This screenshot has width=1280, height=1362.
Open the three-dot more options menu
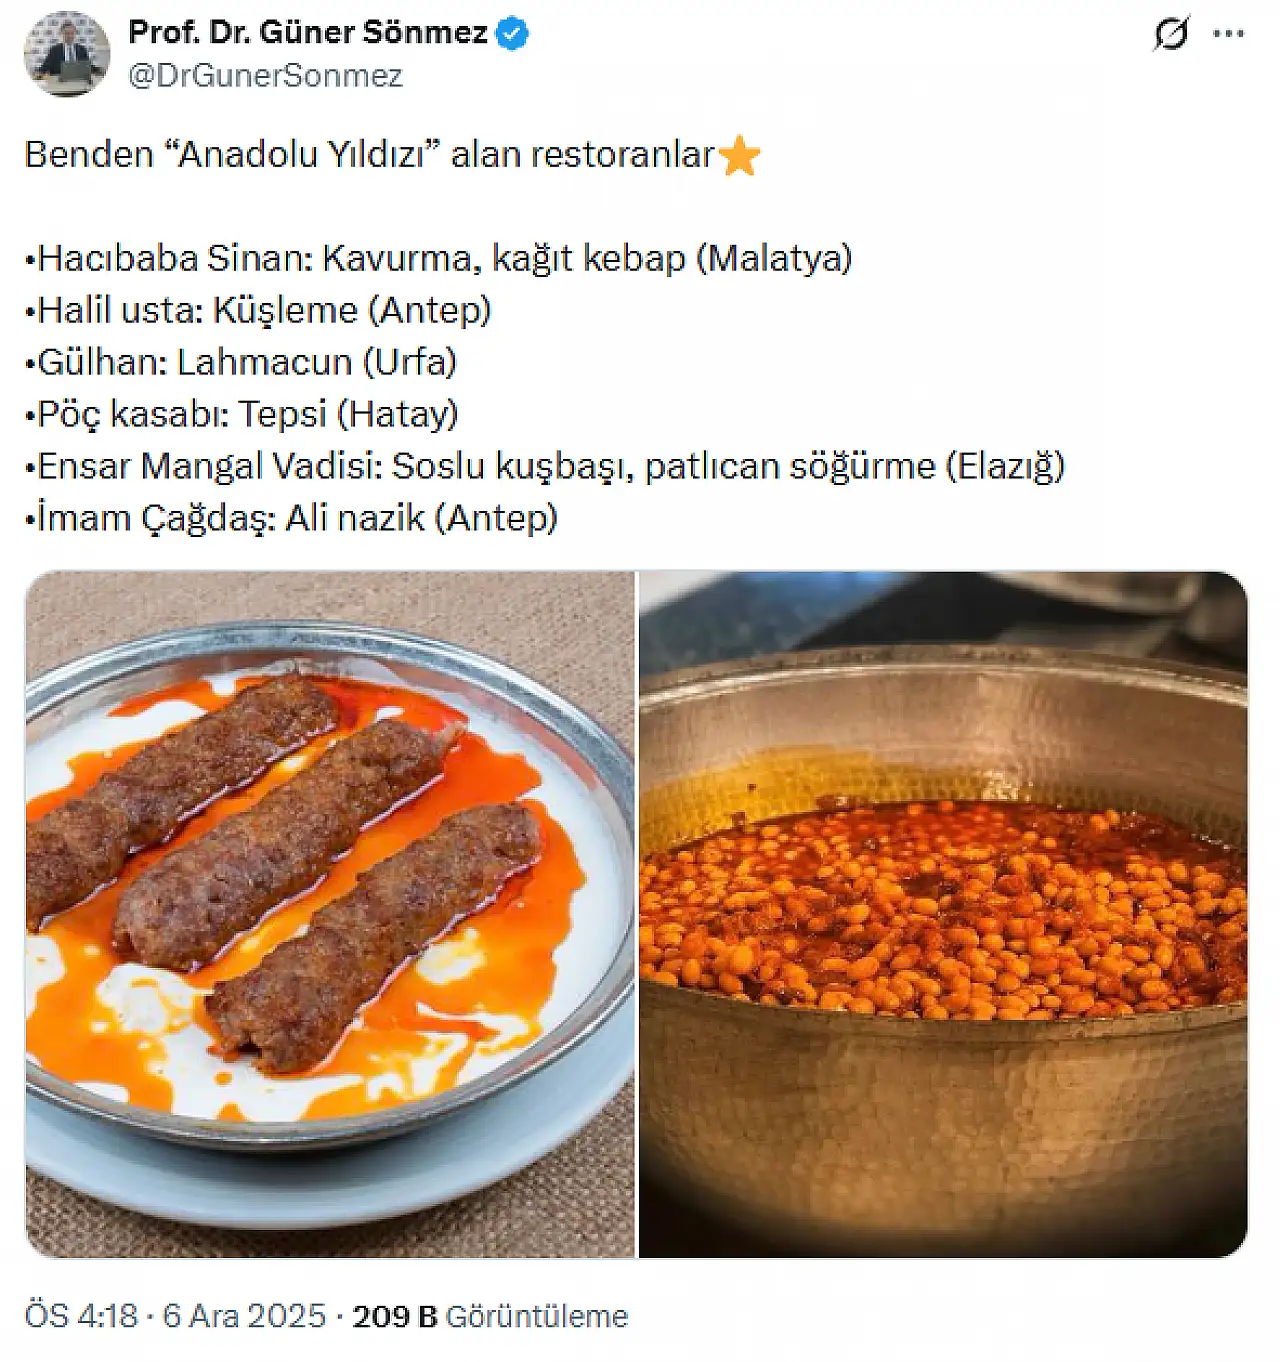pyautogui.click(x=1228, y=34)
